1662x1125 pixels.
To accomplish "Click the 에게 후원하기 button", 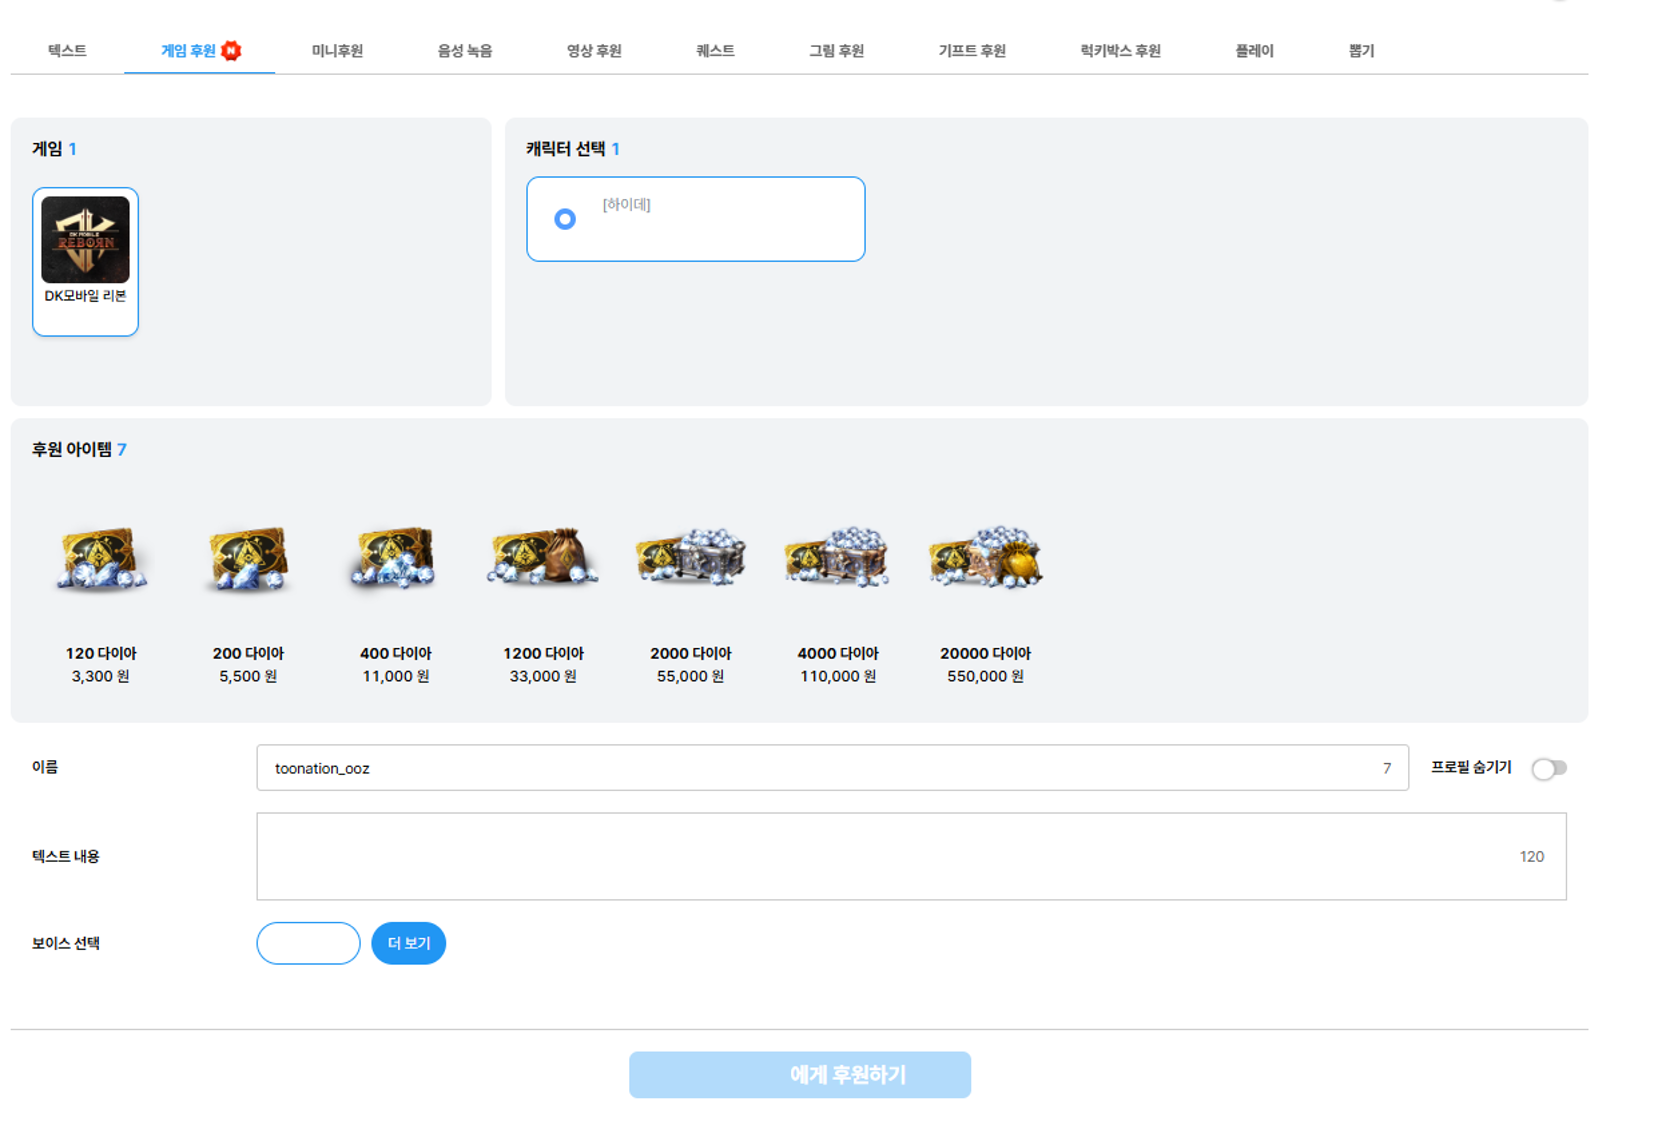I will (799, 1074).
